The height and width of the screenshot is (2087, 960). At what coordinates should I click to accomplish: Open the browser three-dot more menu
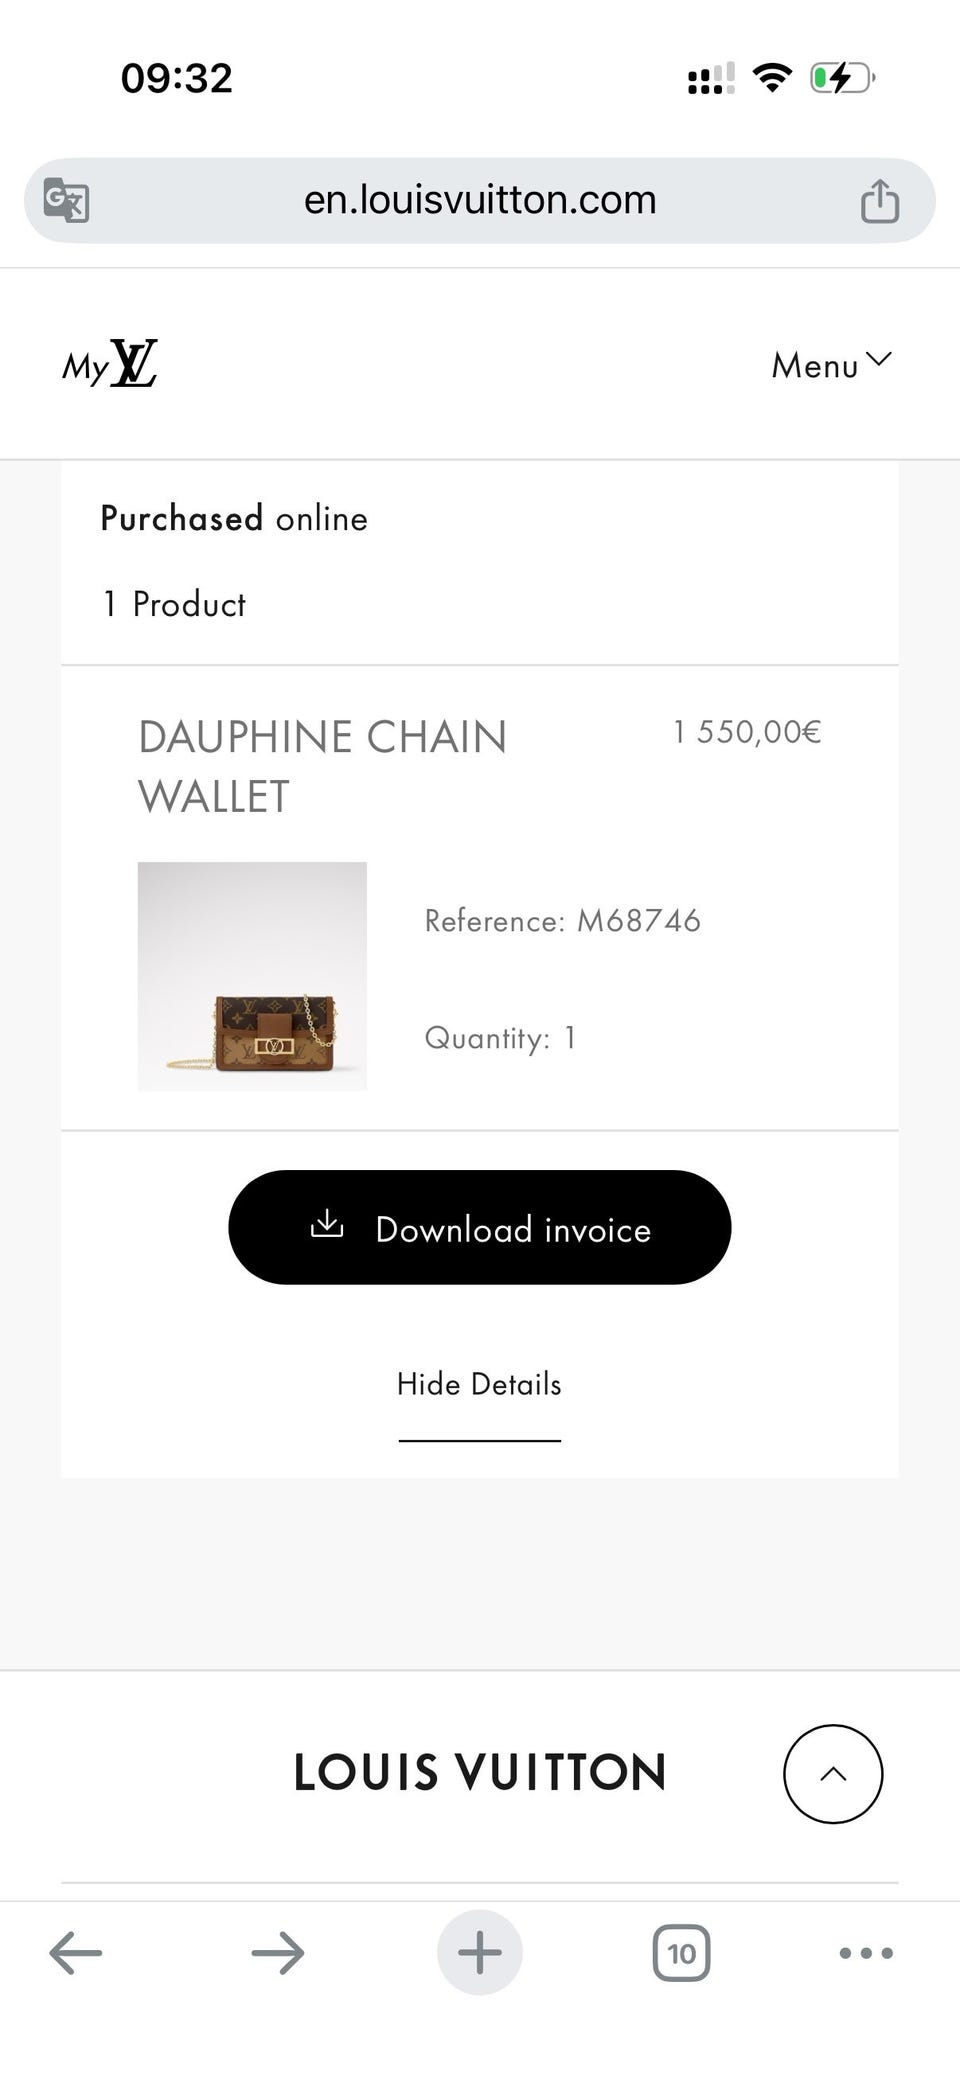pos(866,1953)
